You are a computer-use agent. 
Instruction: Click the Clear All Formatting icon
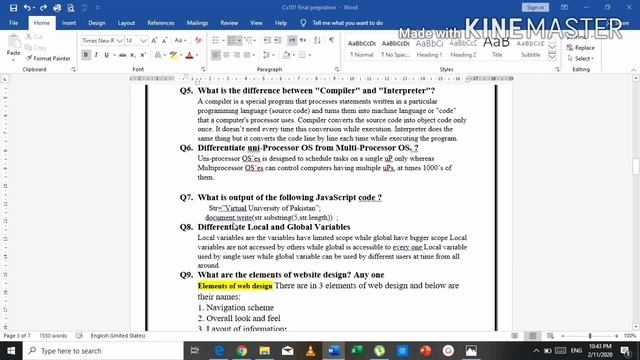coord(198,40)
